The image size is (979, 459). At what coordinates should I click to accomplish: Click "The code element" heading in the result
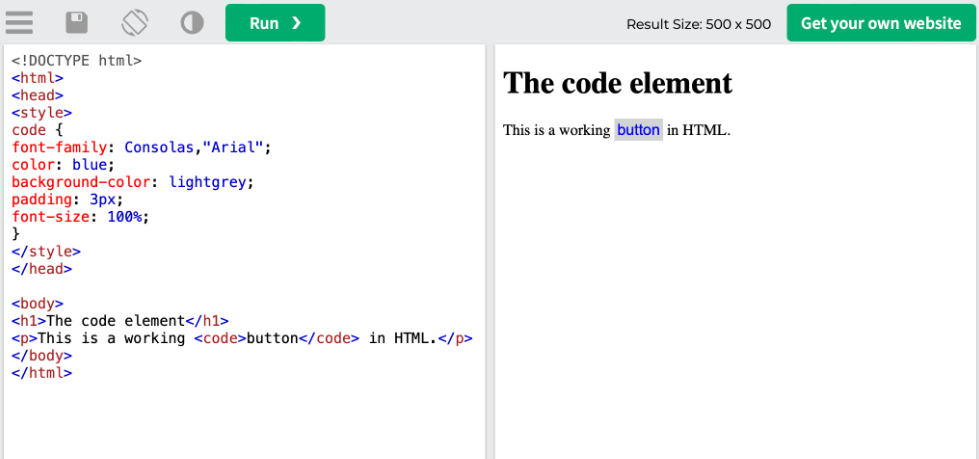tap(617, 83)
